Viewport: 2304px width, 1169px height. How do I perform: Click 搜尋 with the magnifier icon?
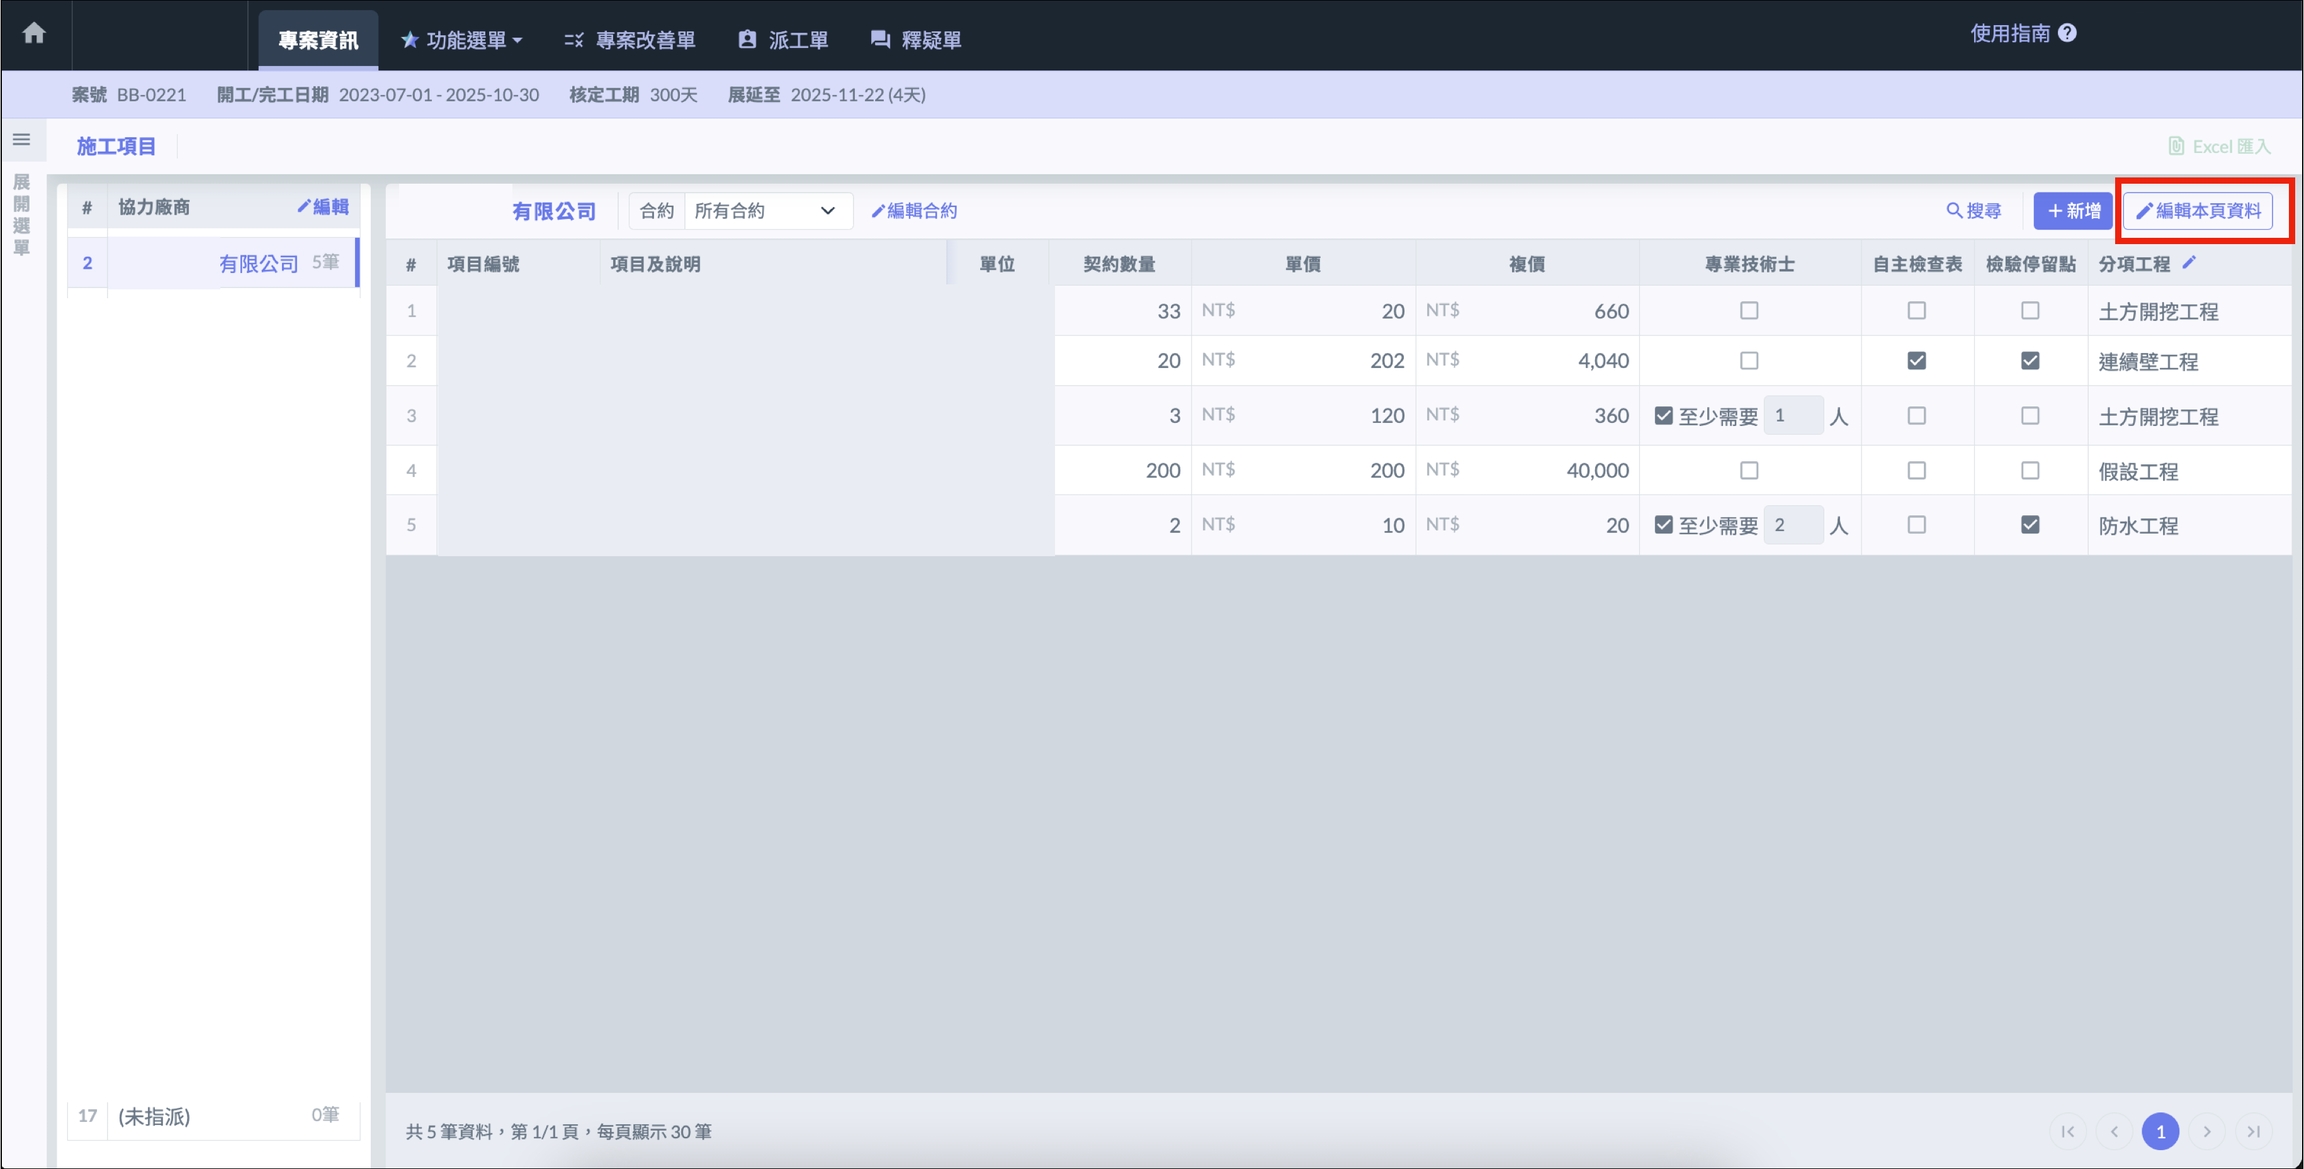[1973, 211]
